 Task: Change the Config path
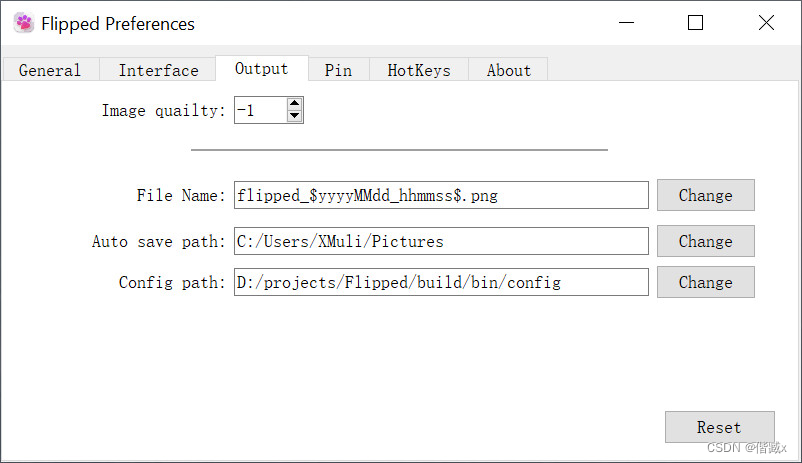pos(706,282)
